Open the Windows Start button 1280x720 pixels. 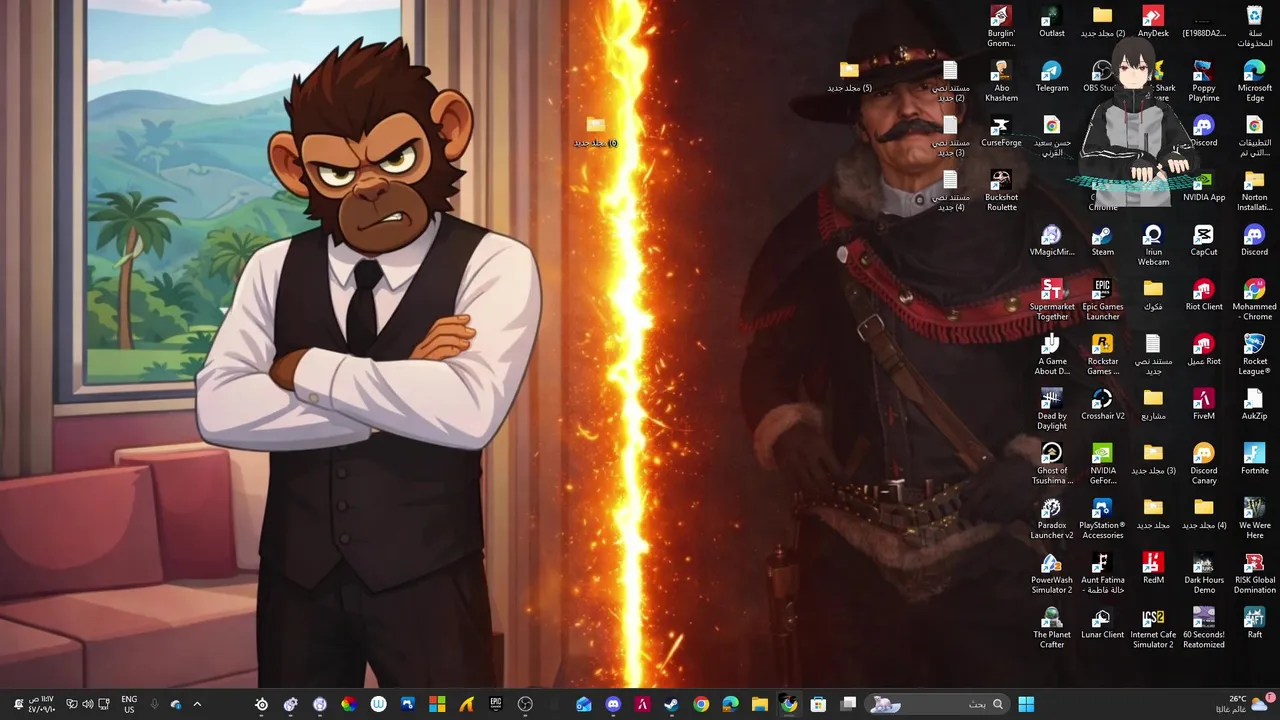(x=1026, y=704)
